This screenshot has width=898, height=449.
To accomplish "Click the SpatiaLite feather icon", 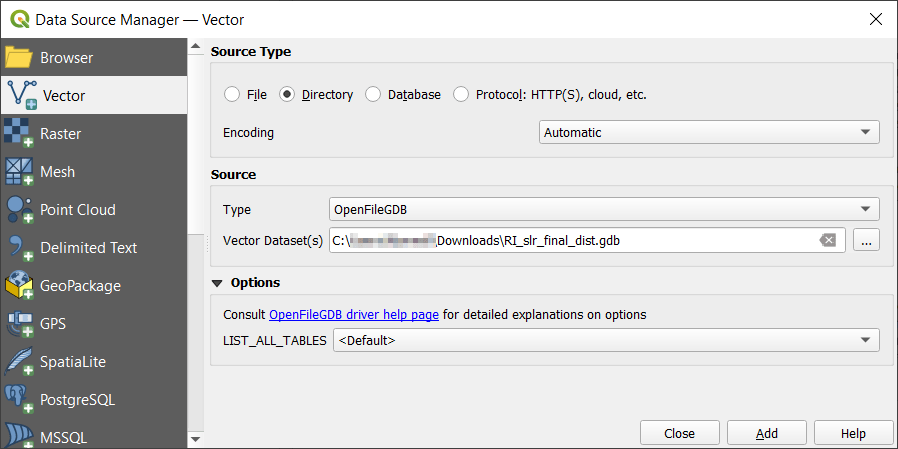I will point(19,361).
